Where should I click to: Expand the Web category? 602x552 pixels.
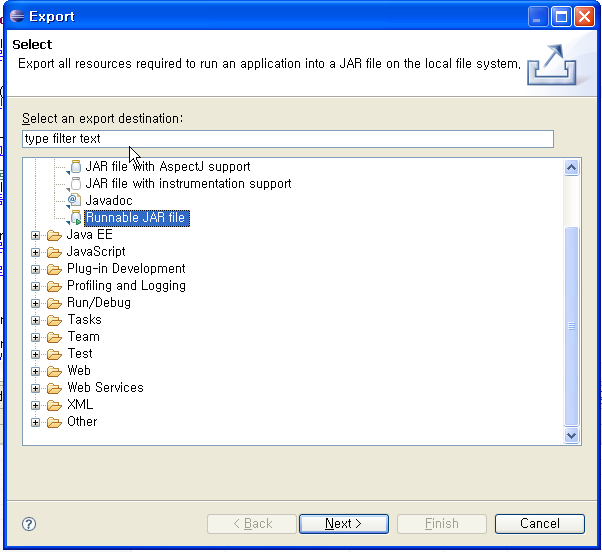pyautogui.click(x=35, y=371)
